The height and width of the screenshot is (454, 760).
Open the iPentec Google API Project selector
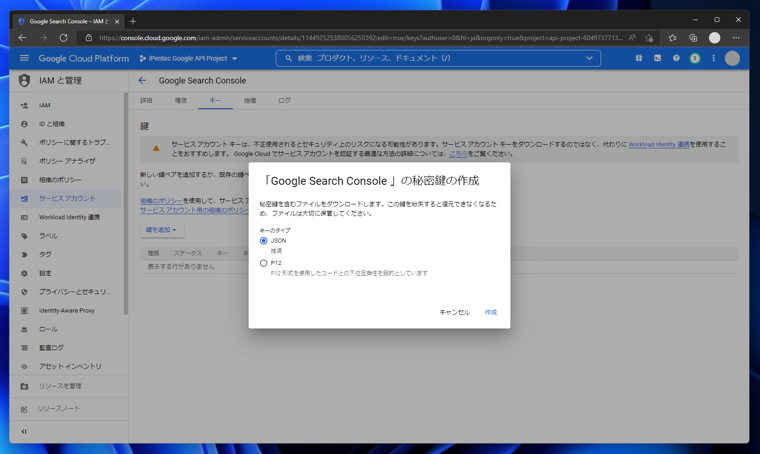click(x=189, y=58)
